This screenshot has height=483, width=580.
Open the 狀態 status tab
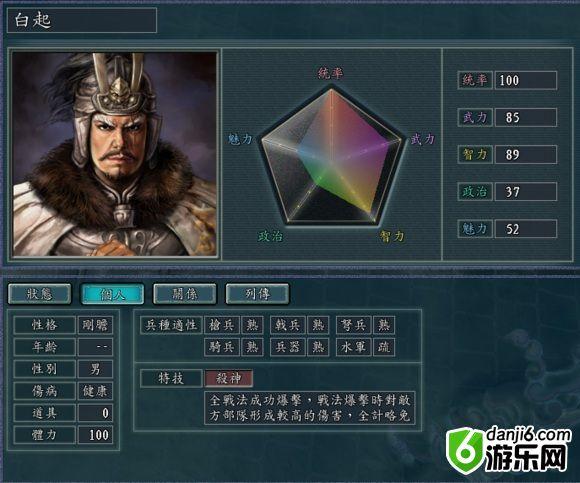(x=39, y=294)
